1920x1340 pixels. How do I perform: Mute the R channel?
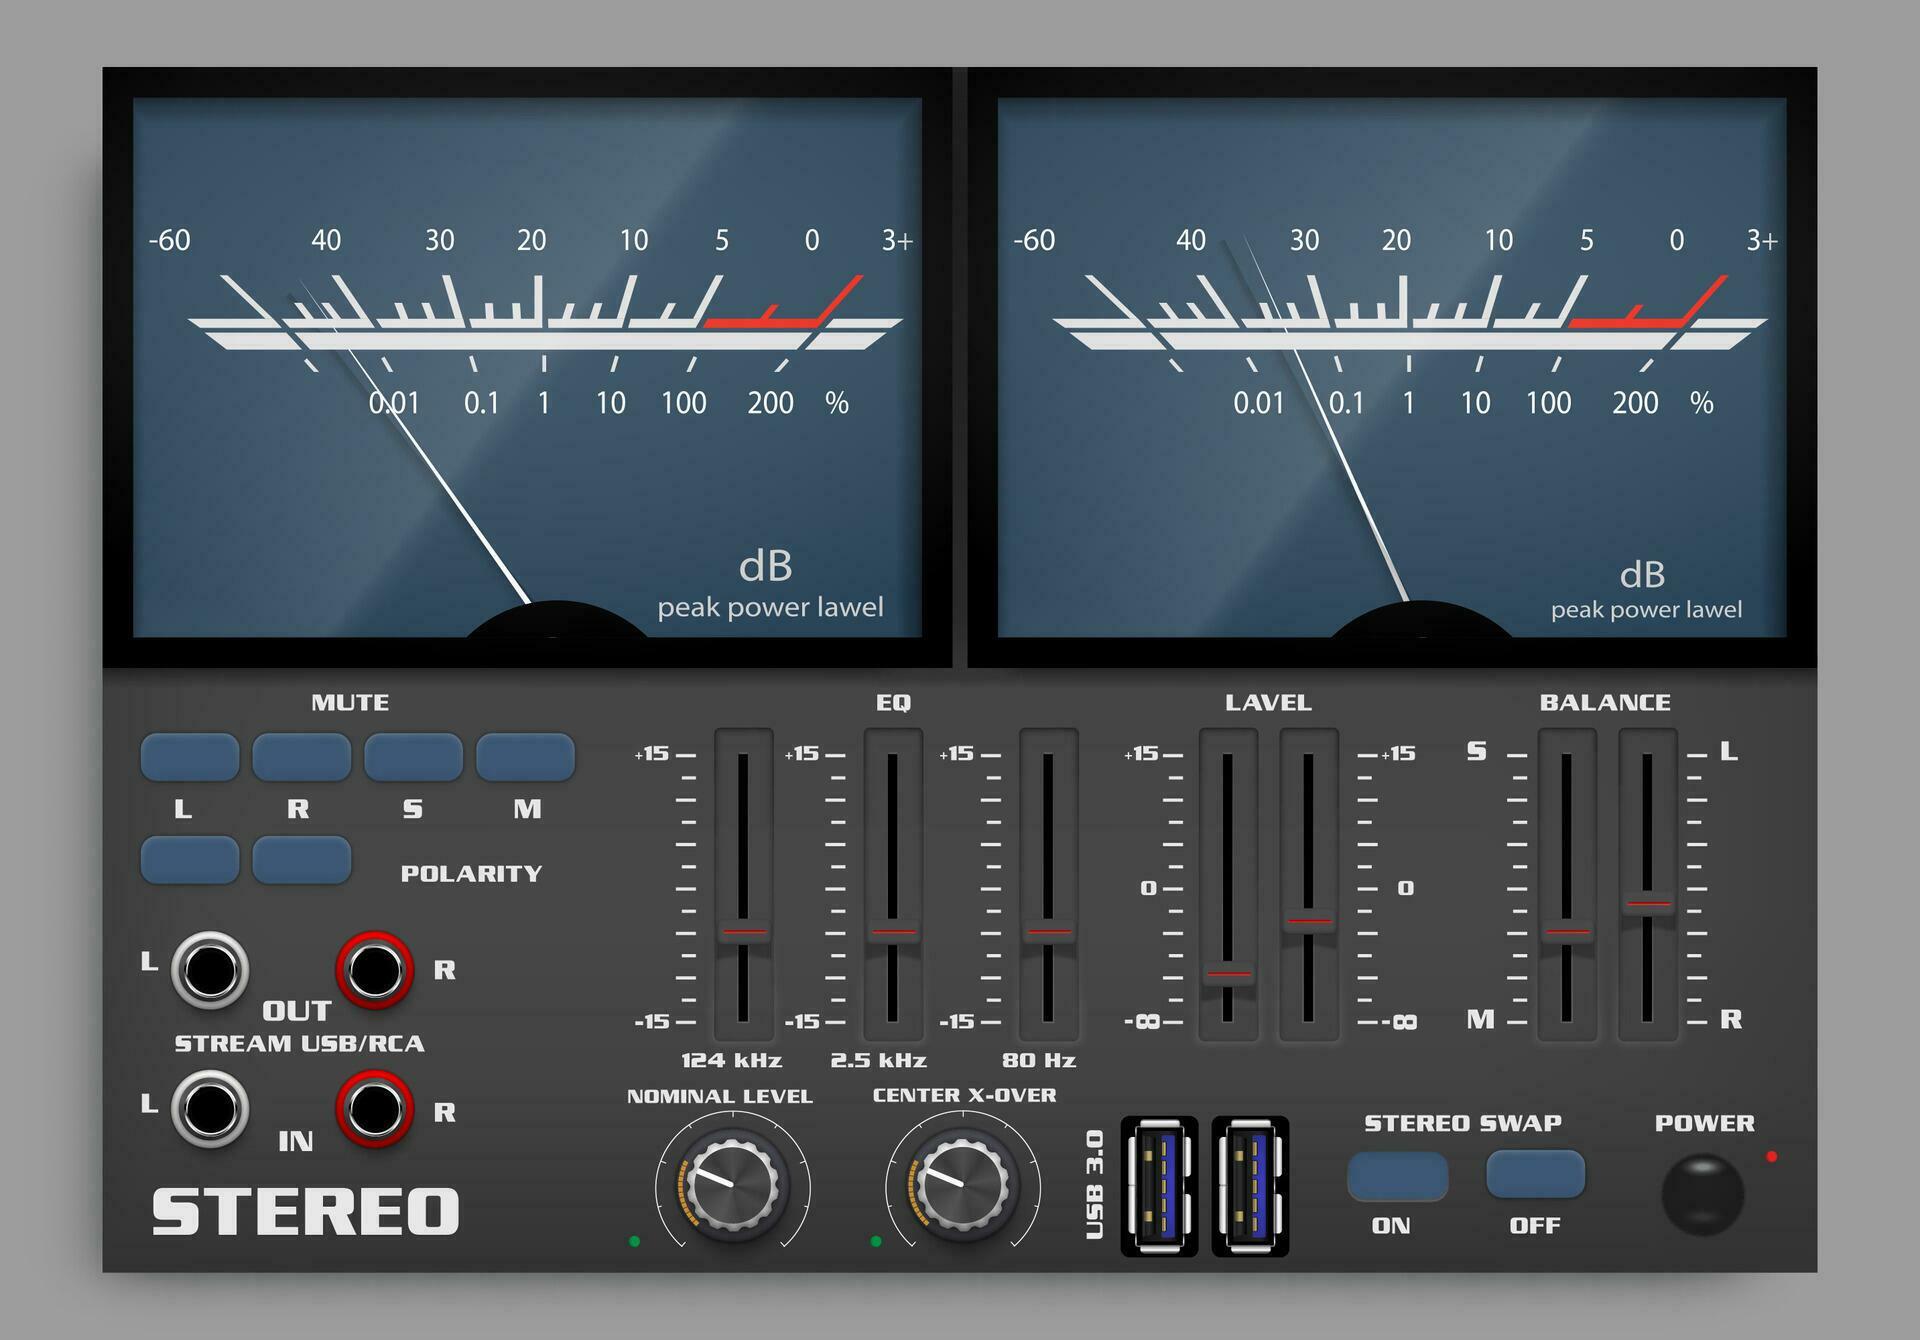304,758
